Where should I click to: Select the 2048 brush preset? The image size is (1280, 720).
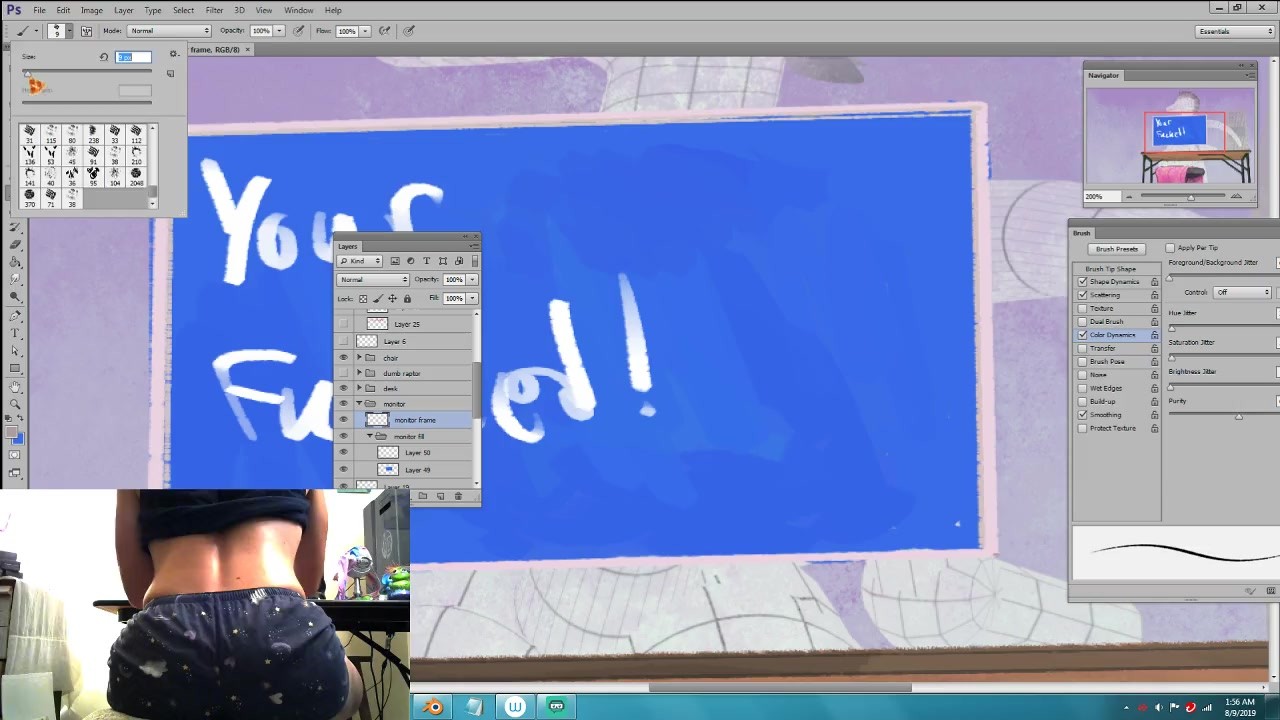pos(136,177)
